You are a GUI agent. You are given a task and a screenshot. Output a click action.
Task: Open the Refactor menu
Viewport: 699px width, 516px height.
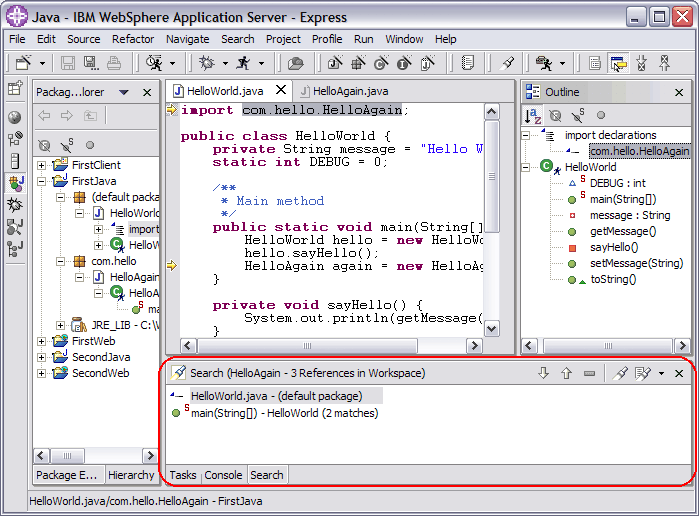pyautogui.click(x=133, y=39)
